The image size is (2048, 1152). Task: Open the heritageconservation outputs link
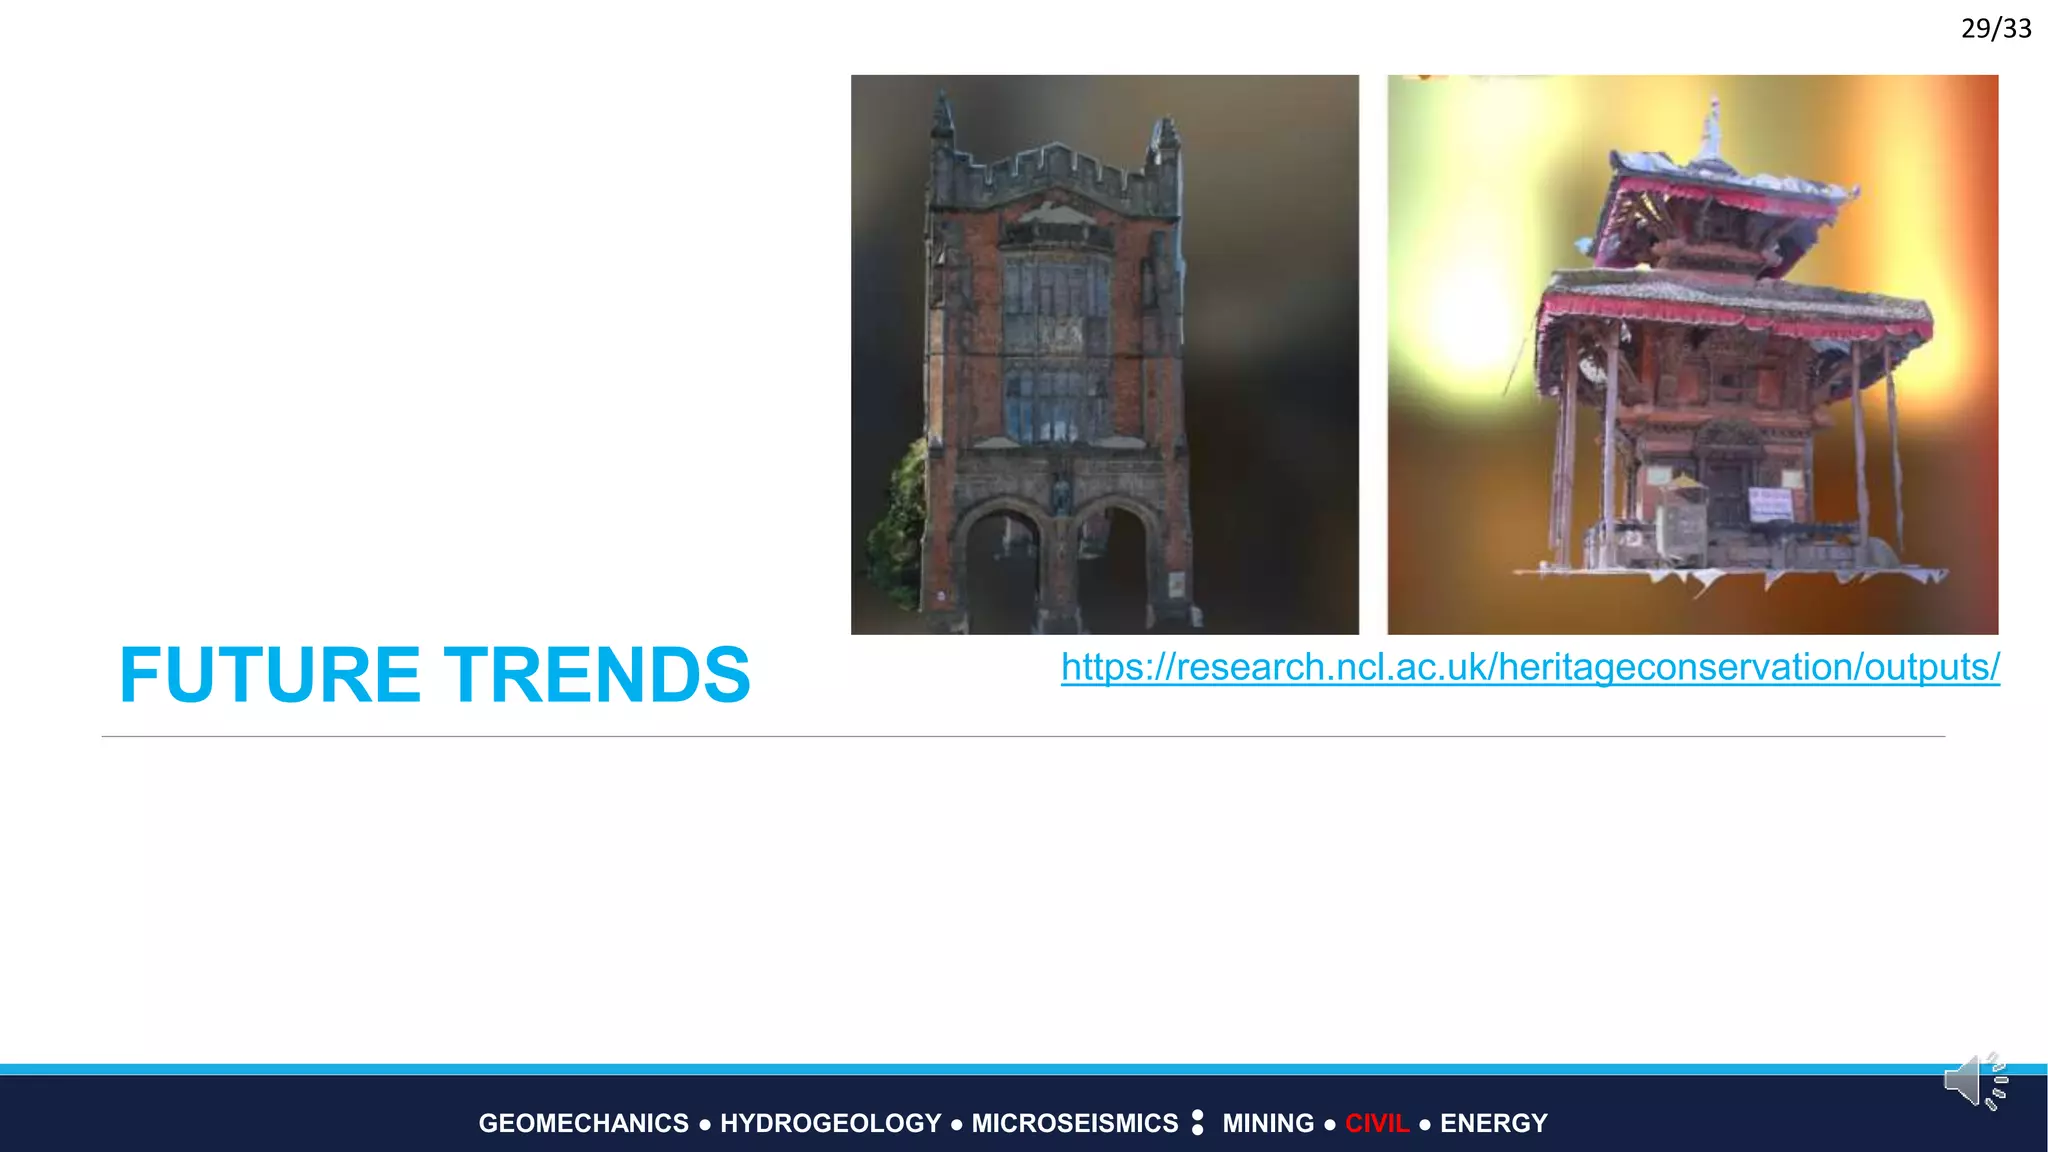[1530, 667]
